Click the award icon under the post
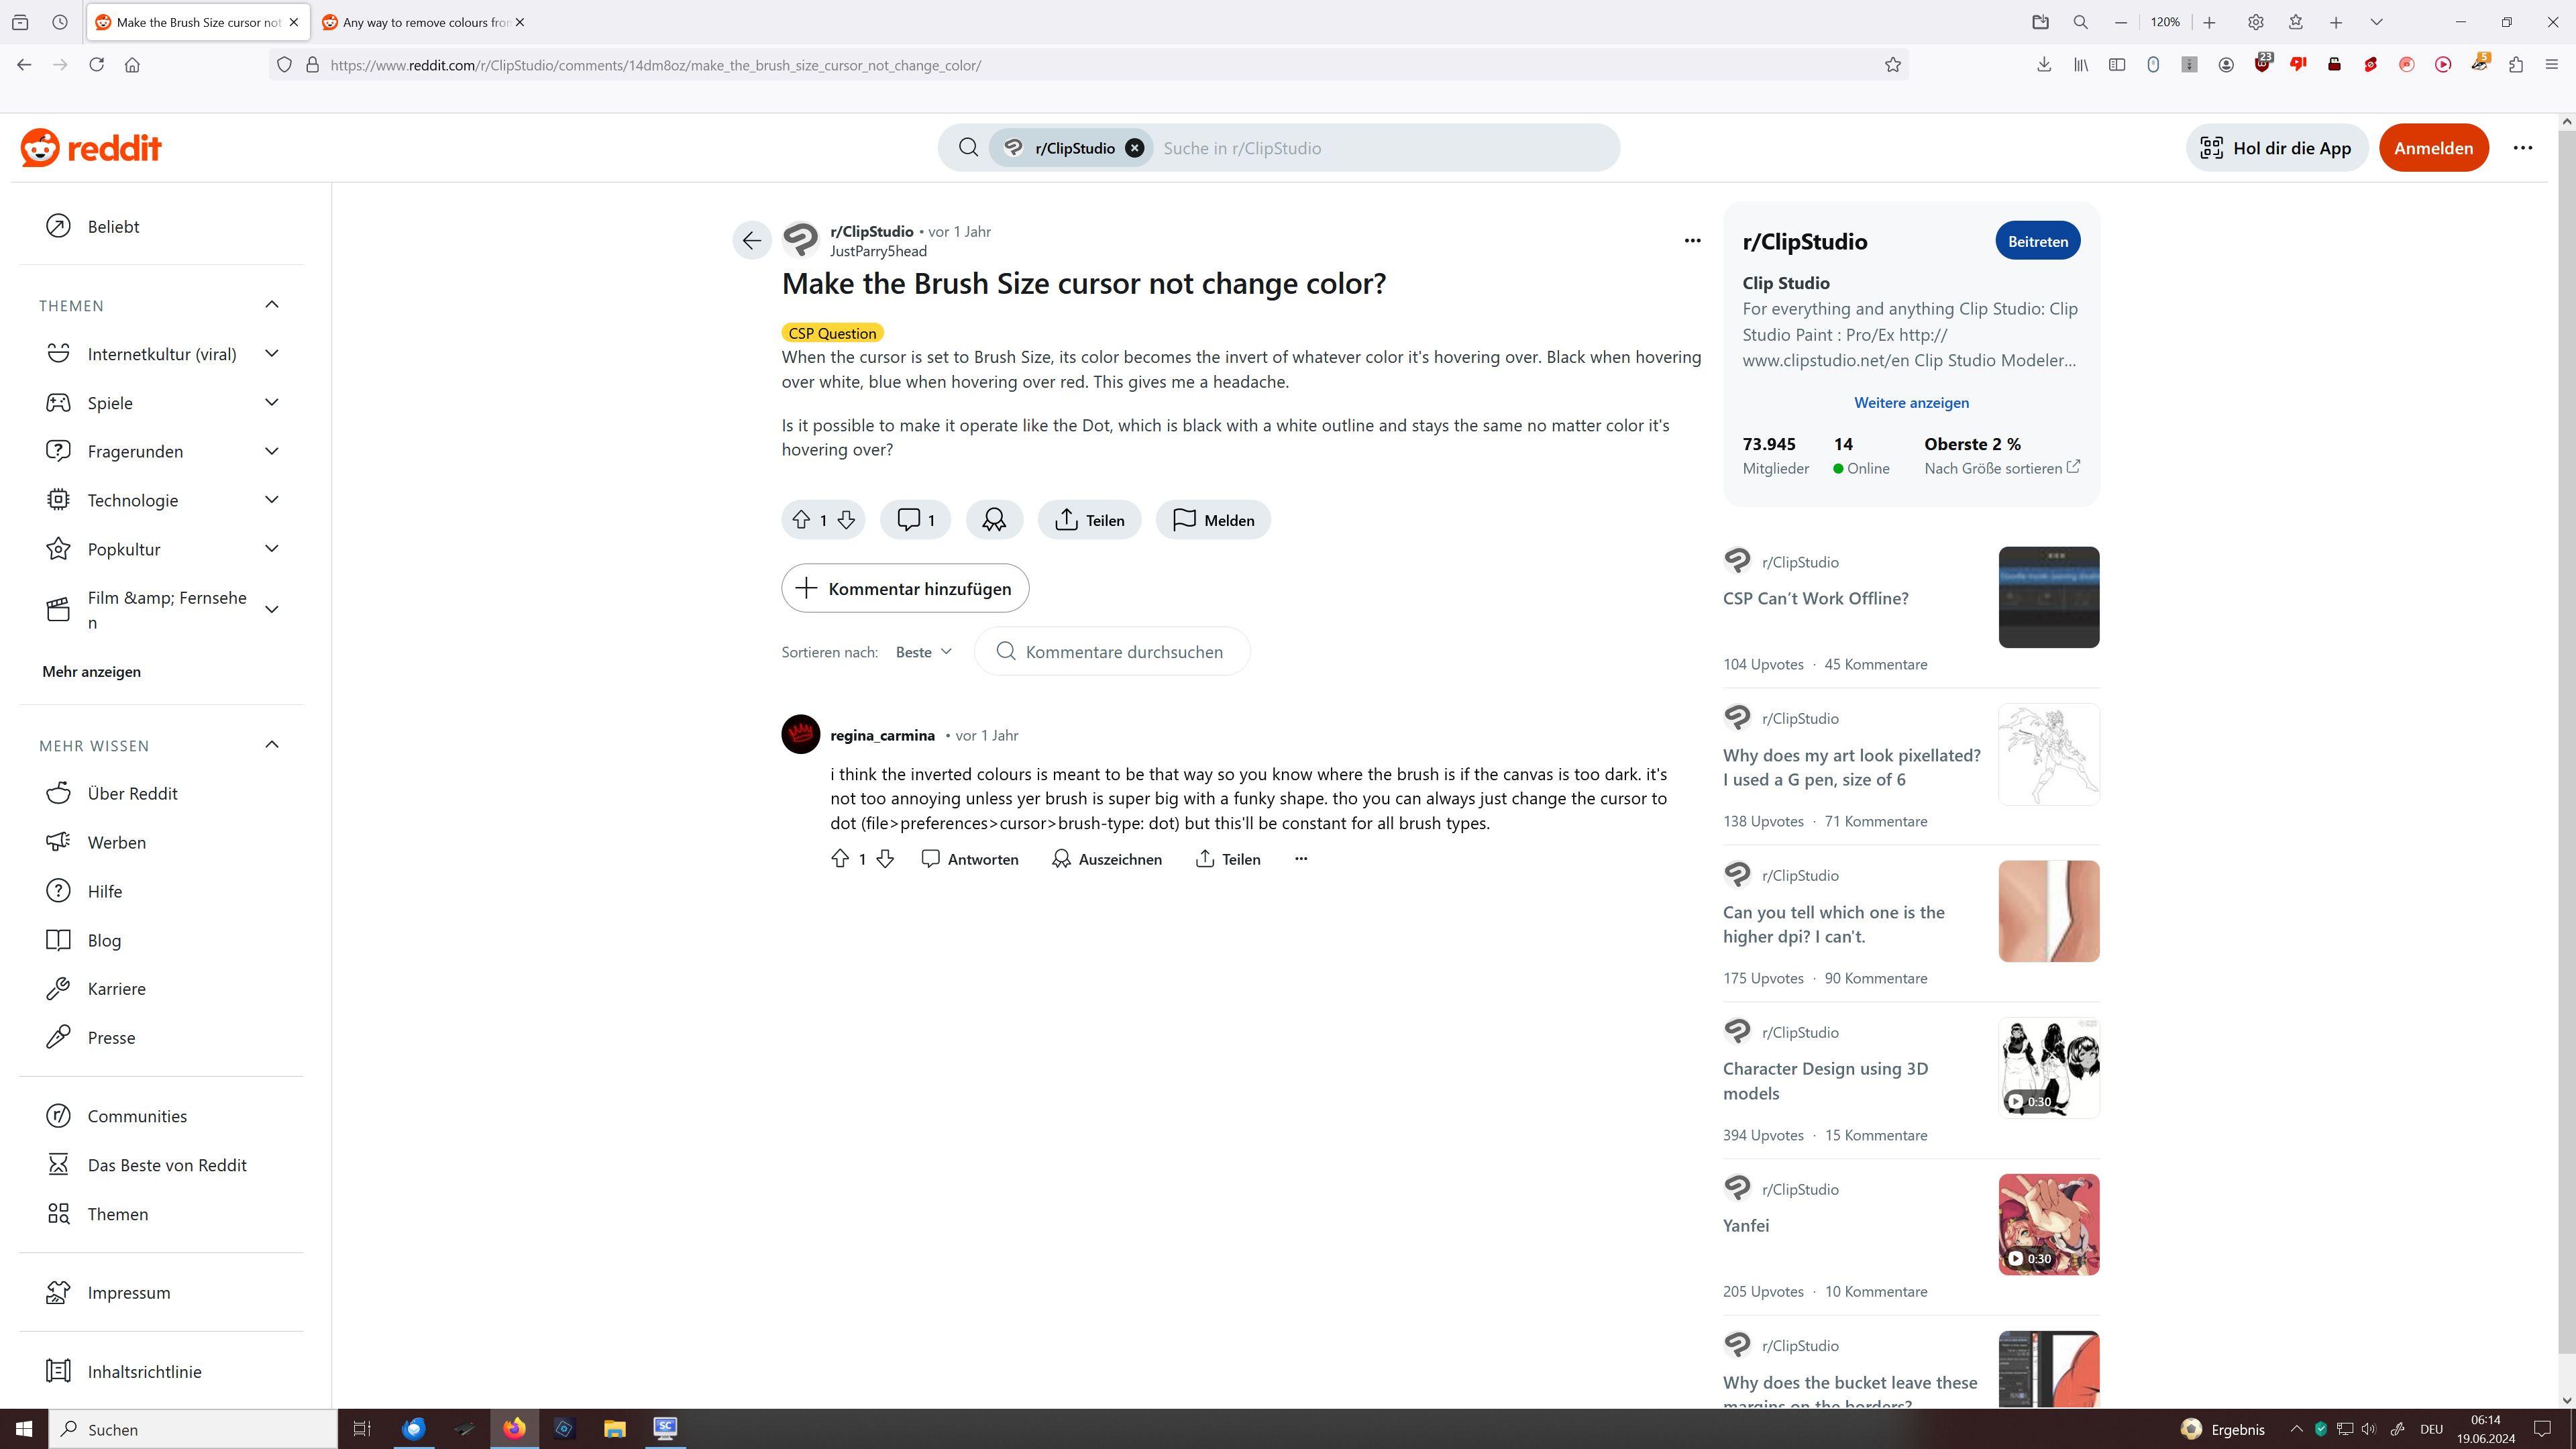 point(993,520)
